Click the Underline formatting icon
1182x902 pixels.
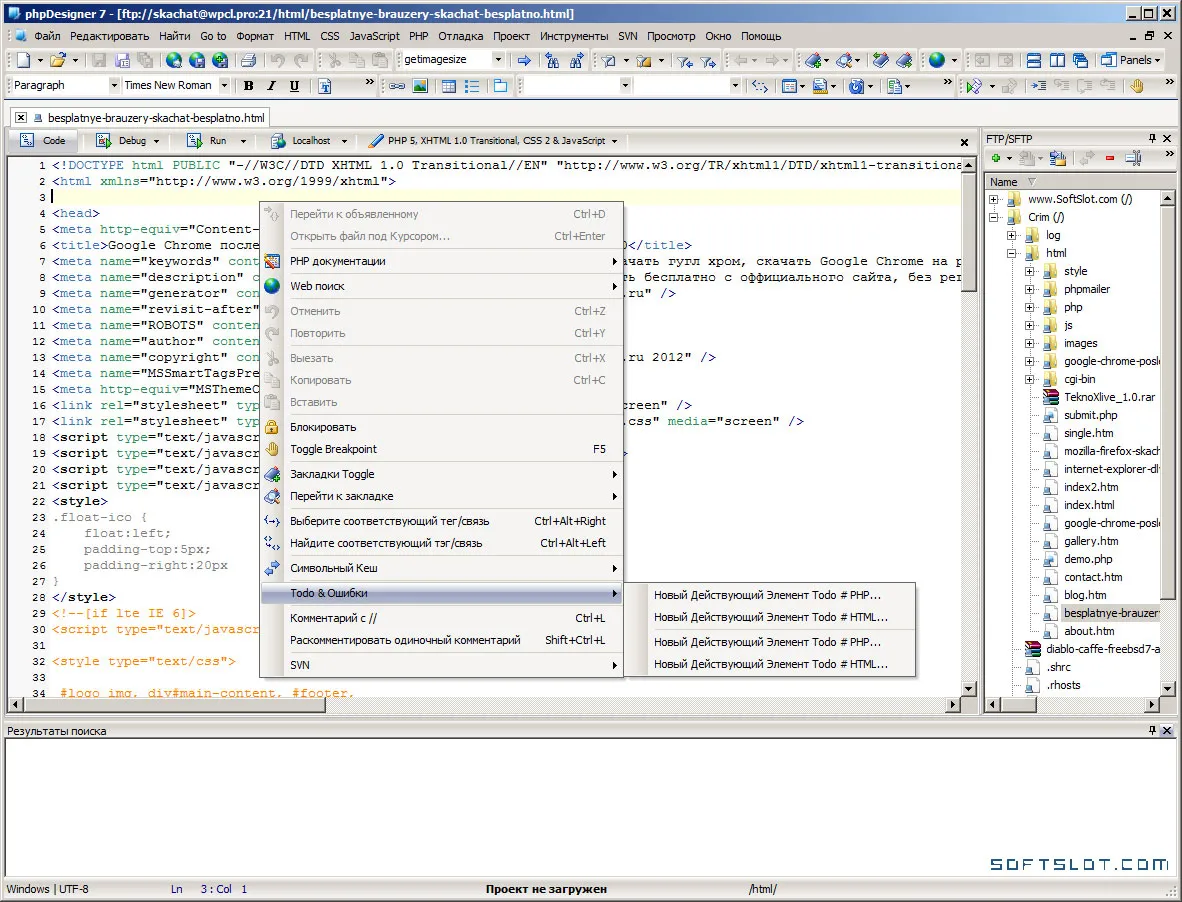click(x=294, y=86)
